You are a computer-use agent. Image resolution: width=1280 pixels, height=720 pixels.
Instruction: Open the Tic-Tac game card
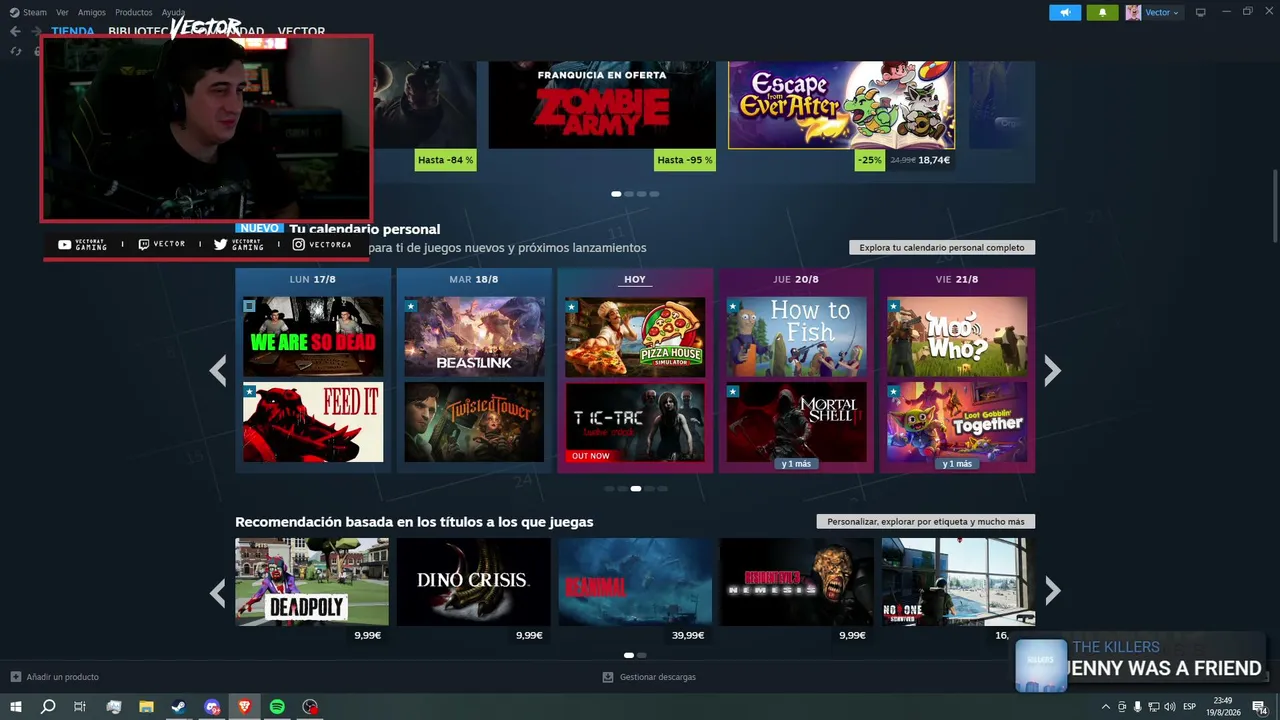tap(635, 422)
